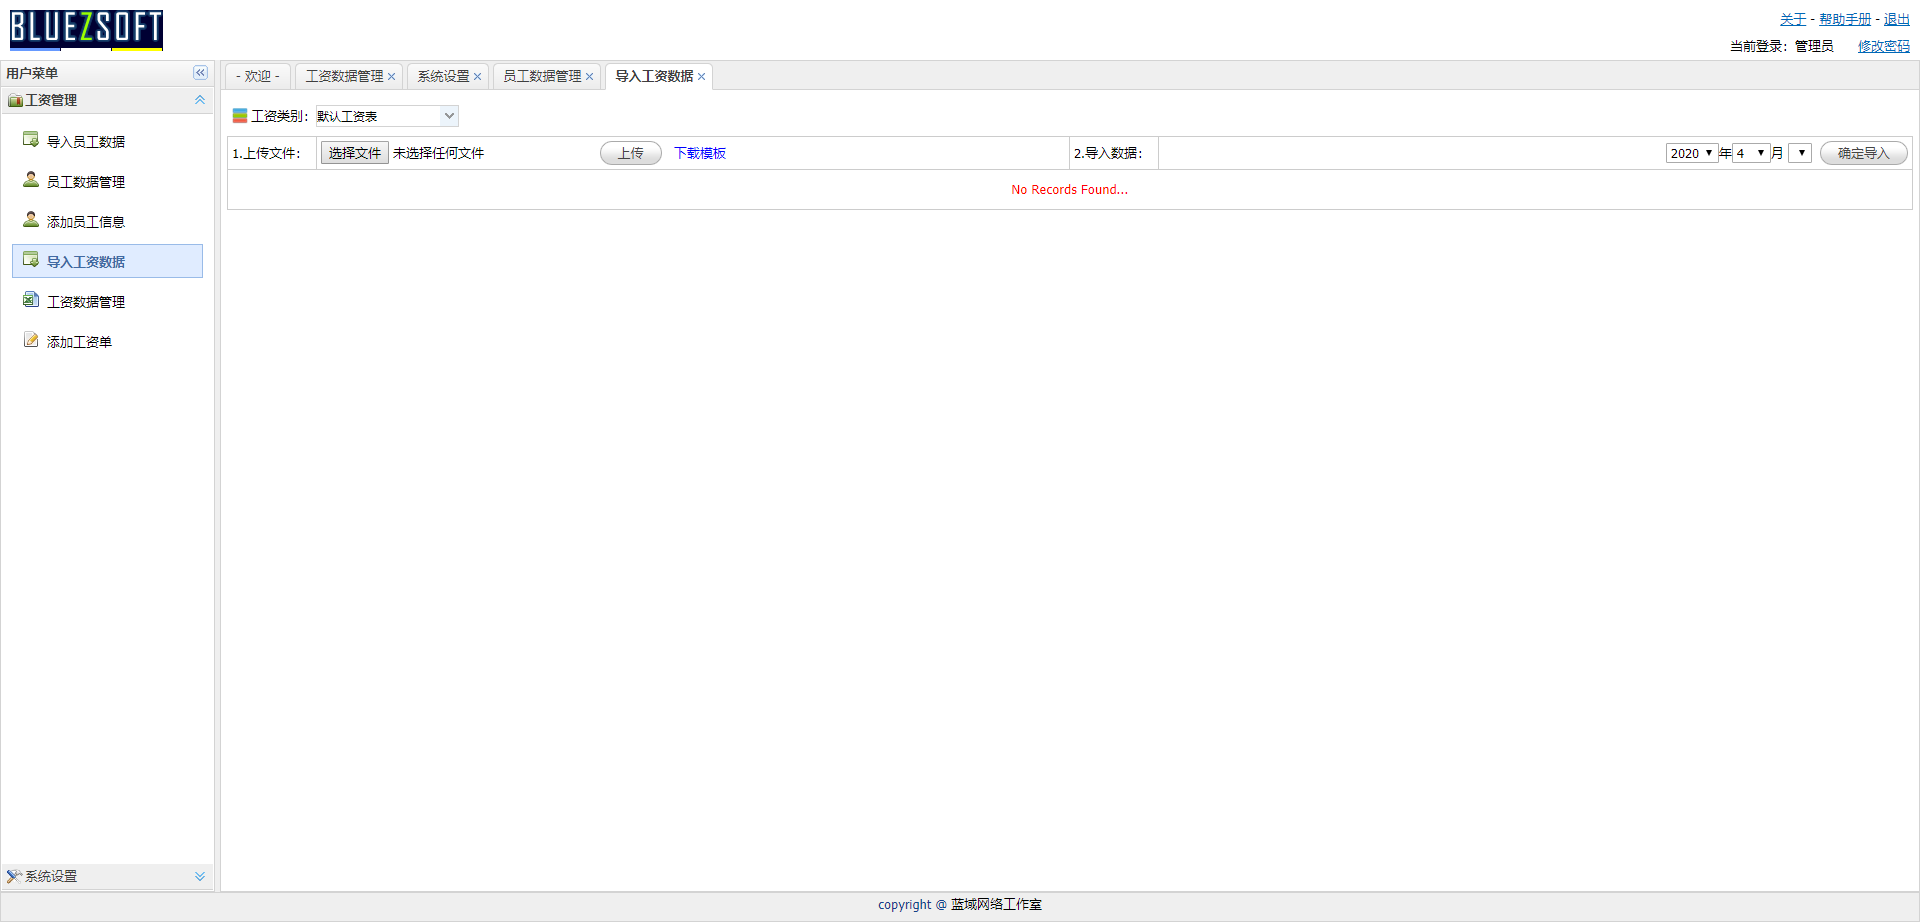Switch to the 员工数据管理 tab
Image resolution: width=1920 pixels, height=922 pixels.
tap(541, 76)
